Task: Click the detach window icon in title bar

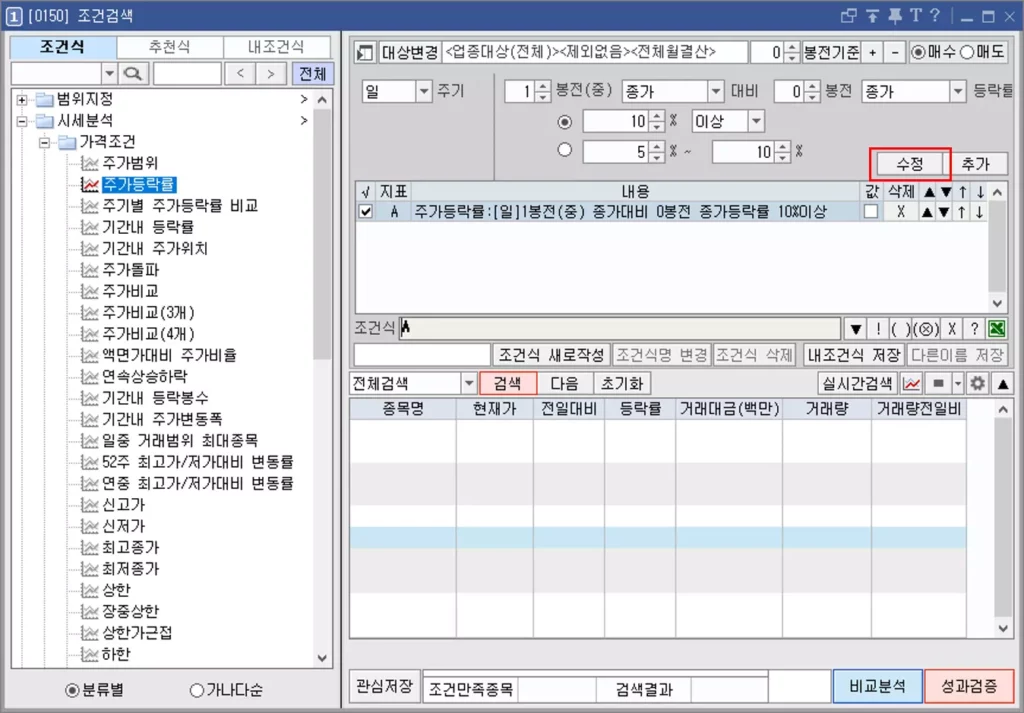Action: pyautogui.click(x=849, y=16)
